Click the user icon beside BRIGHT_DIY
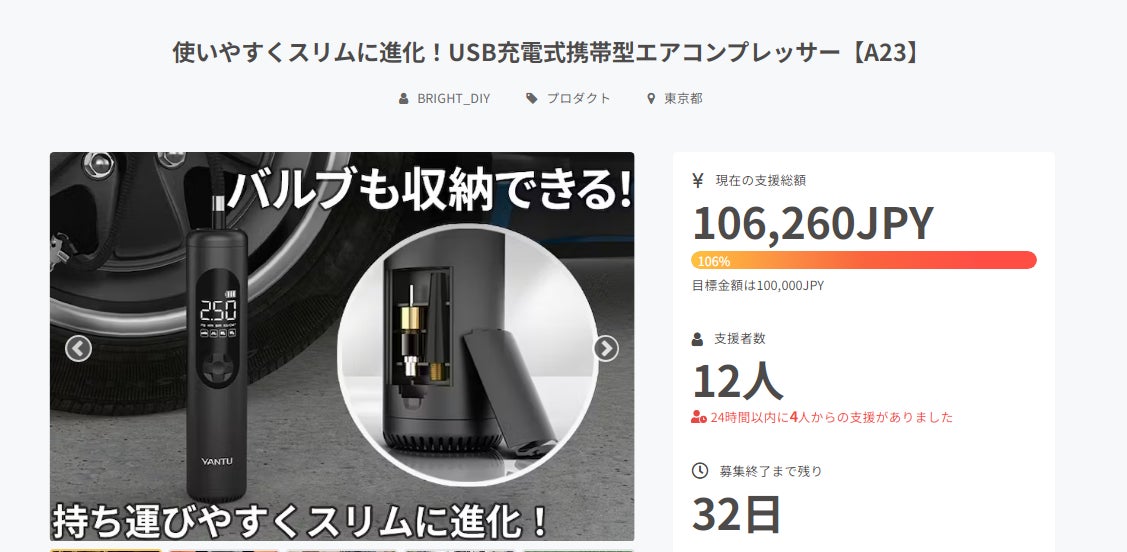Viewport: 1127px width, 552px height. 404,98
